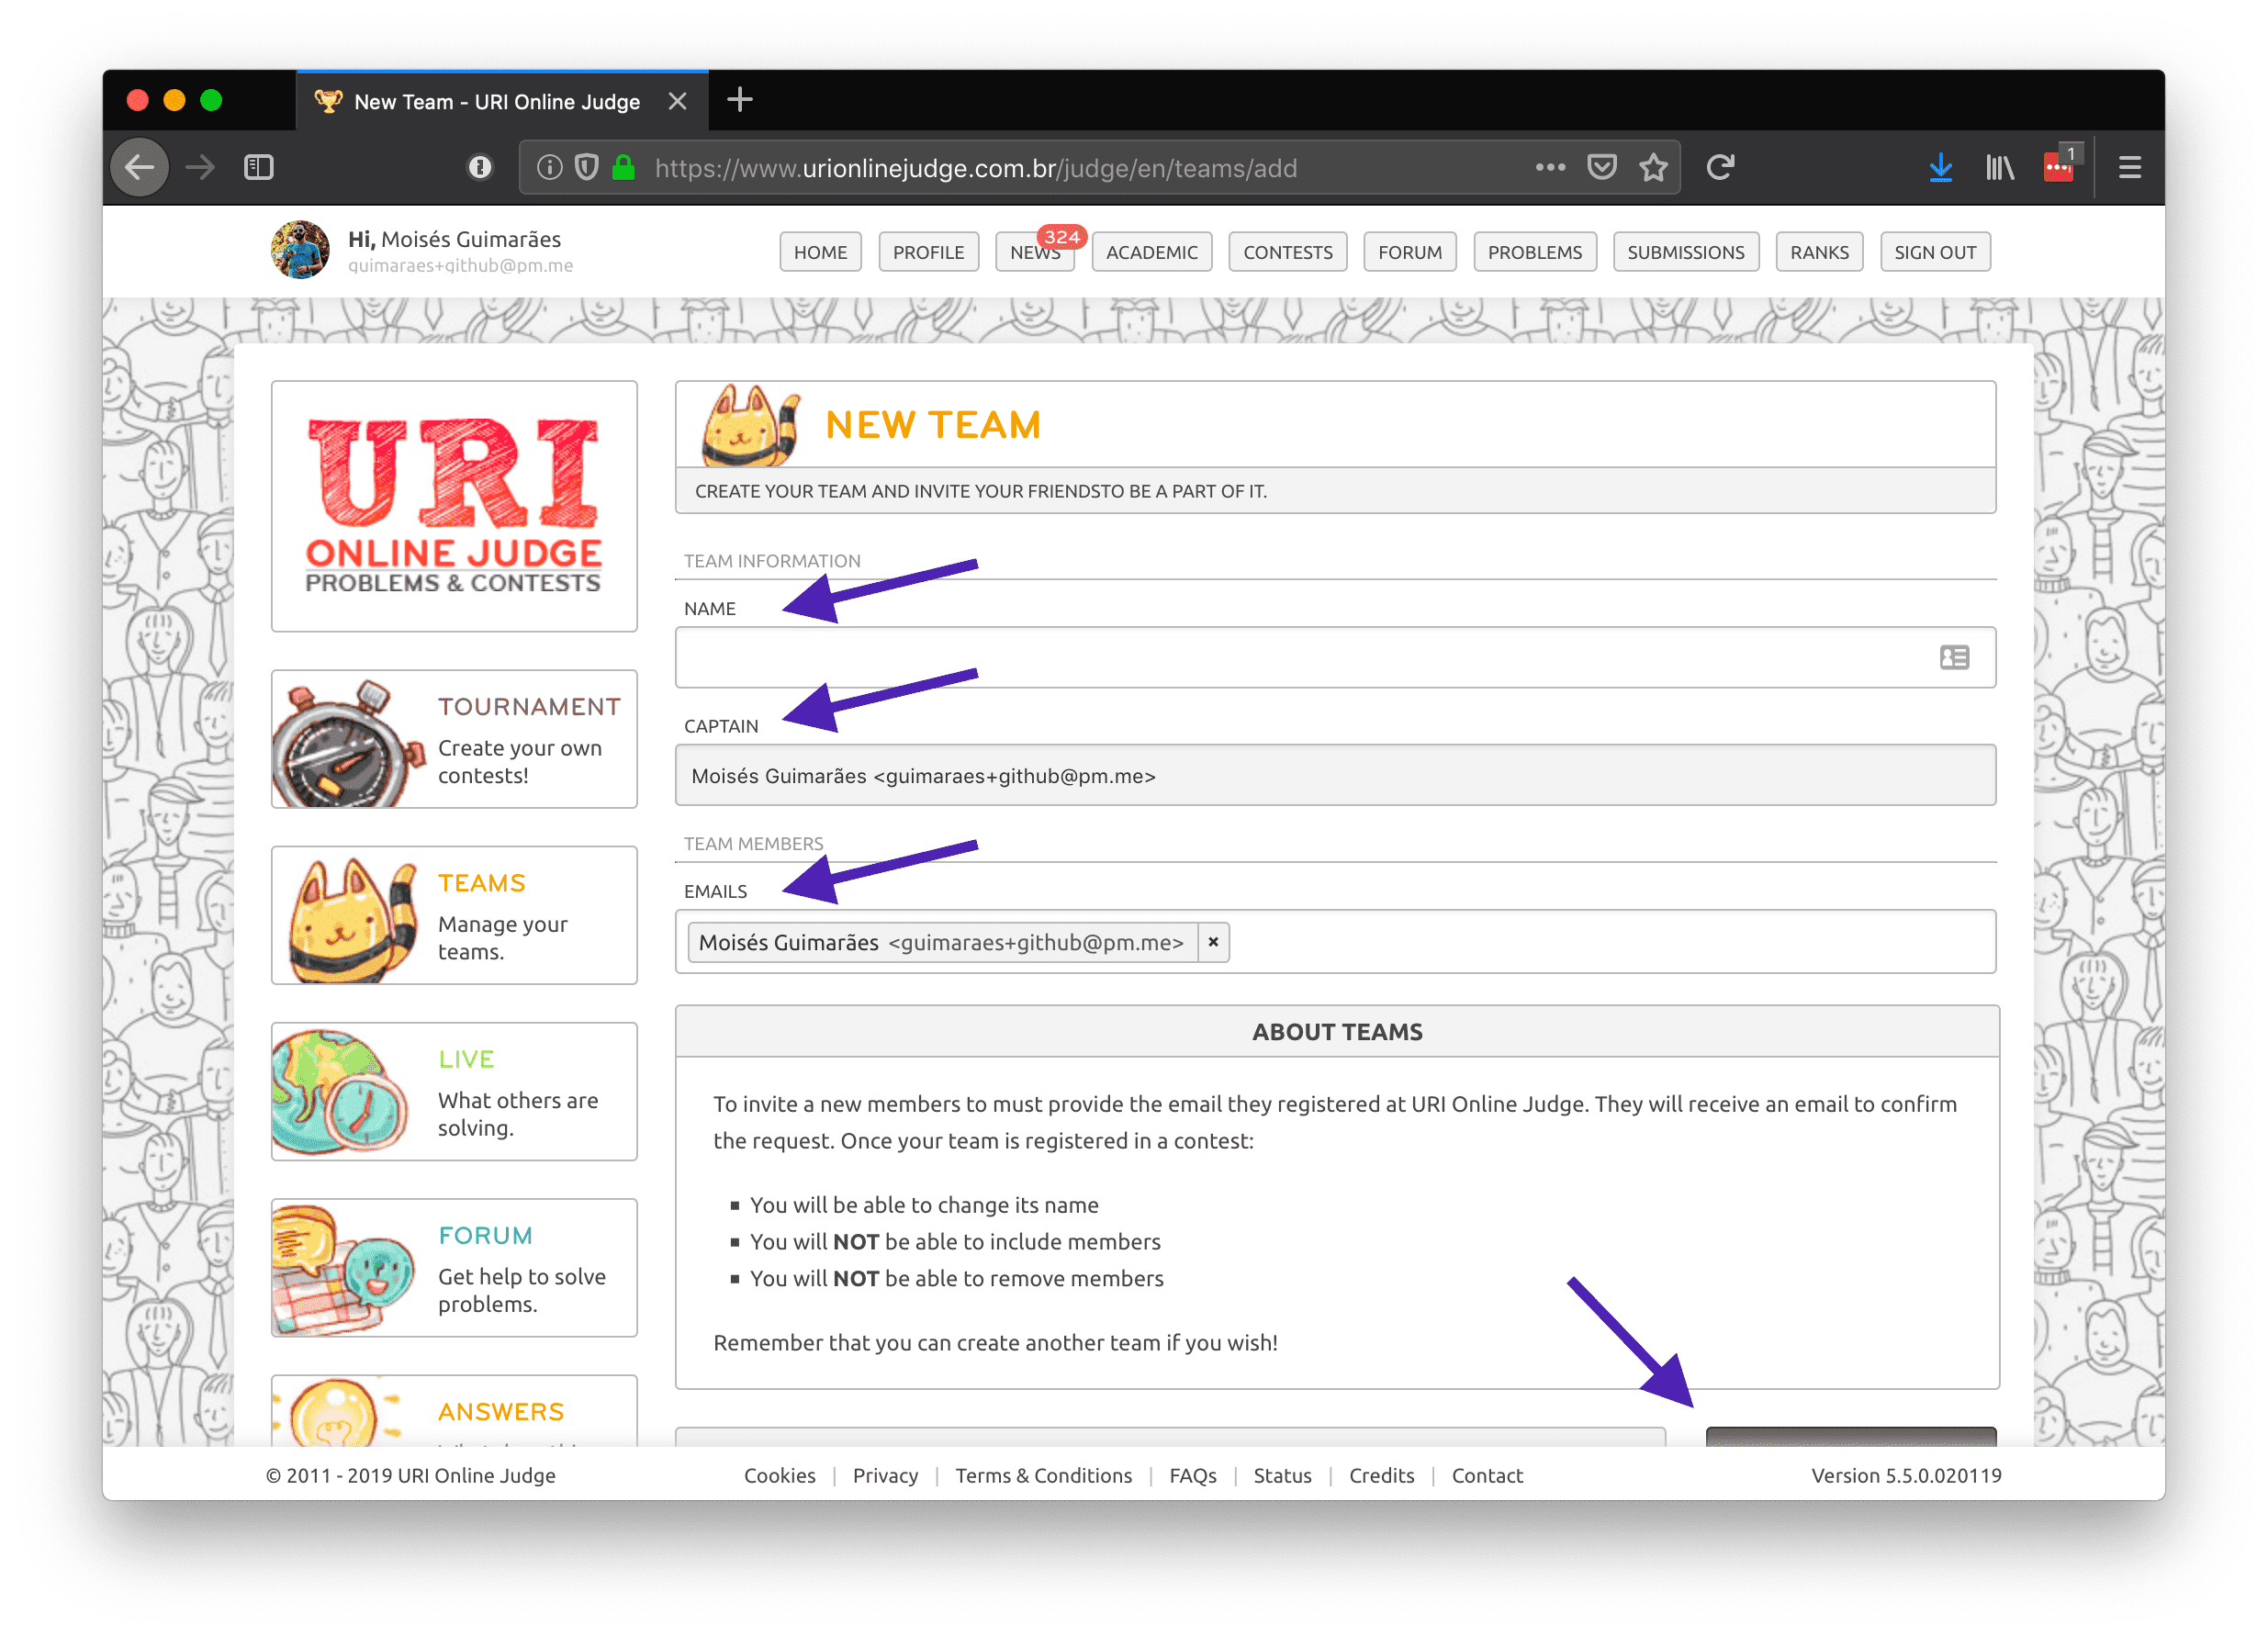2268x1636 pixels.
Task: Remove Moisés Guimarães email tag
Action: click(x=1213, y=942)
